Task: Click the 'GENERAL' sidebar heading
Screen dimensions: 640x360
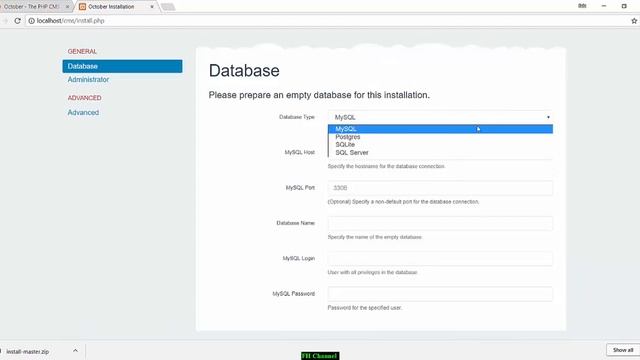Action: pos(82,51)
